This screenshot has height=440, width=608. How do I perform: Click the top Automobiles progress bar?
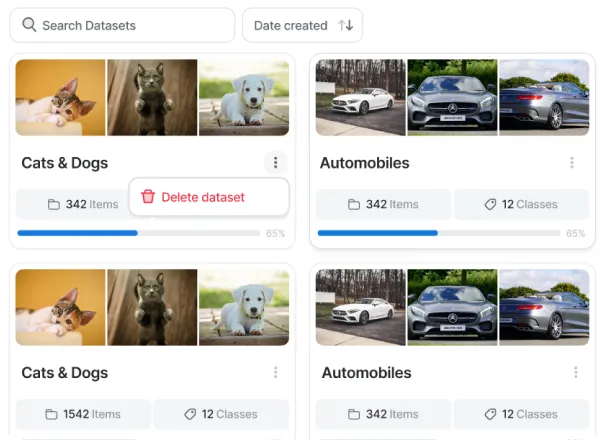440,233
